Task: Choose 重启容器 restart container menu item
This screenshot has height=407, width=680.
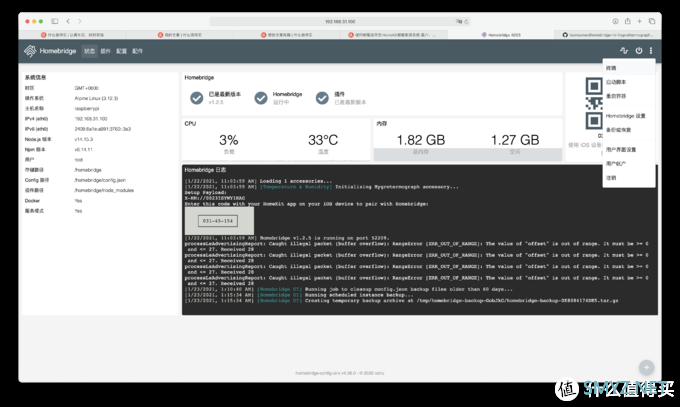Action: (x=629, y=96)
